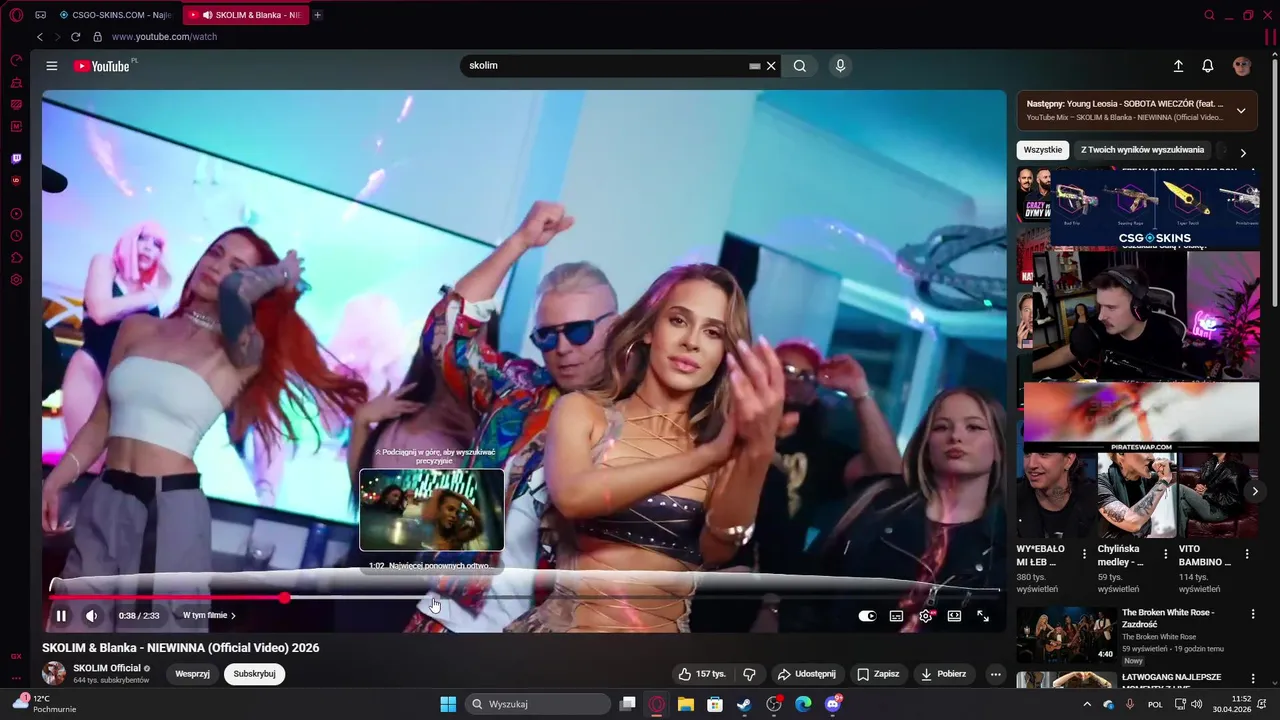Show hidden system tray icons chevron
The width and height of the screenshot is (1280, 720).
(1087, 704)
